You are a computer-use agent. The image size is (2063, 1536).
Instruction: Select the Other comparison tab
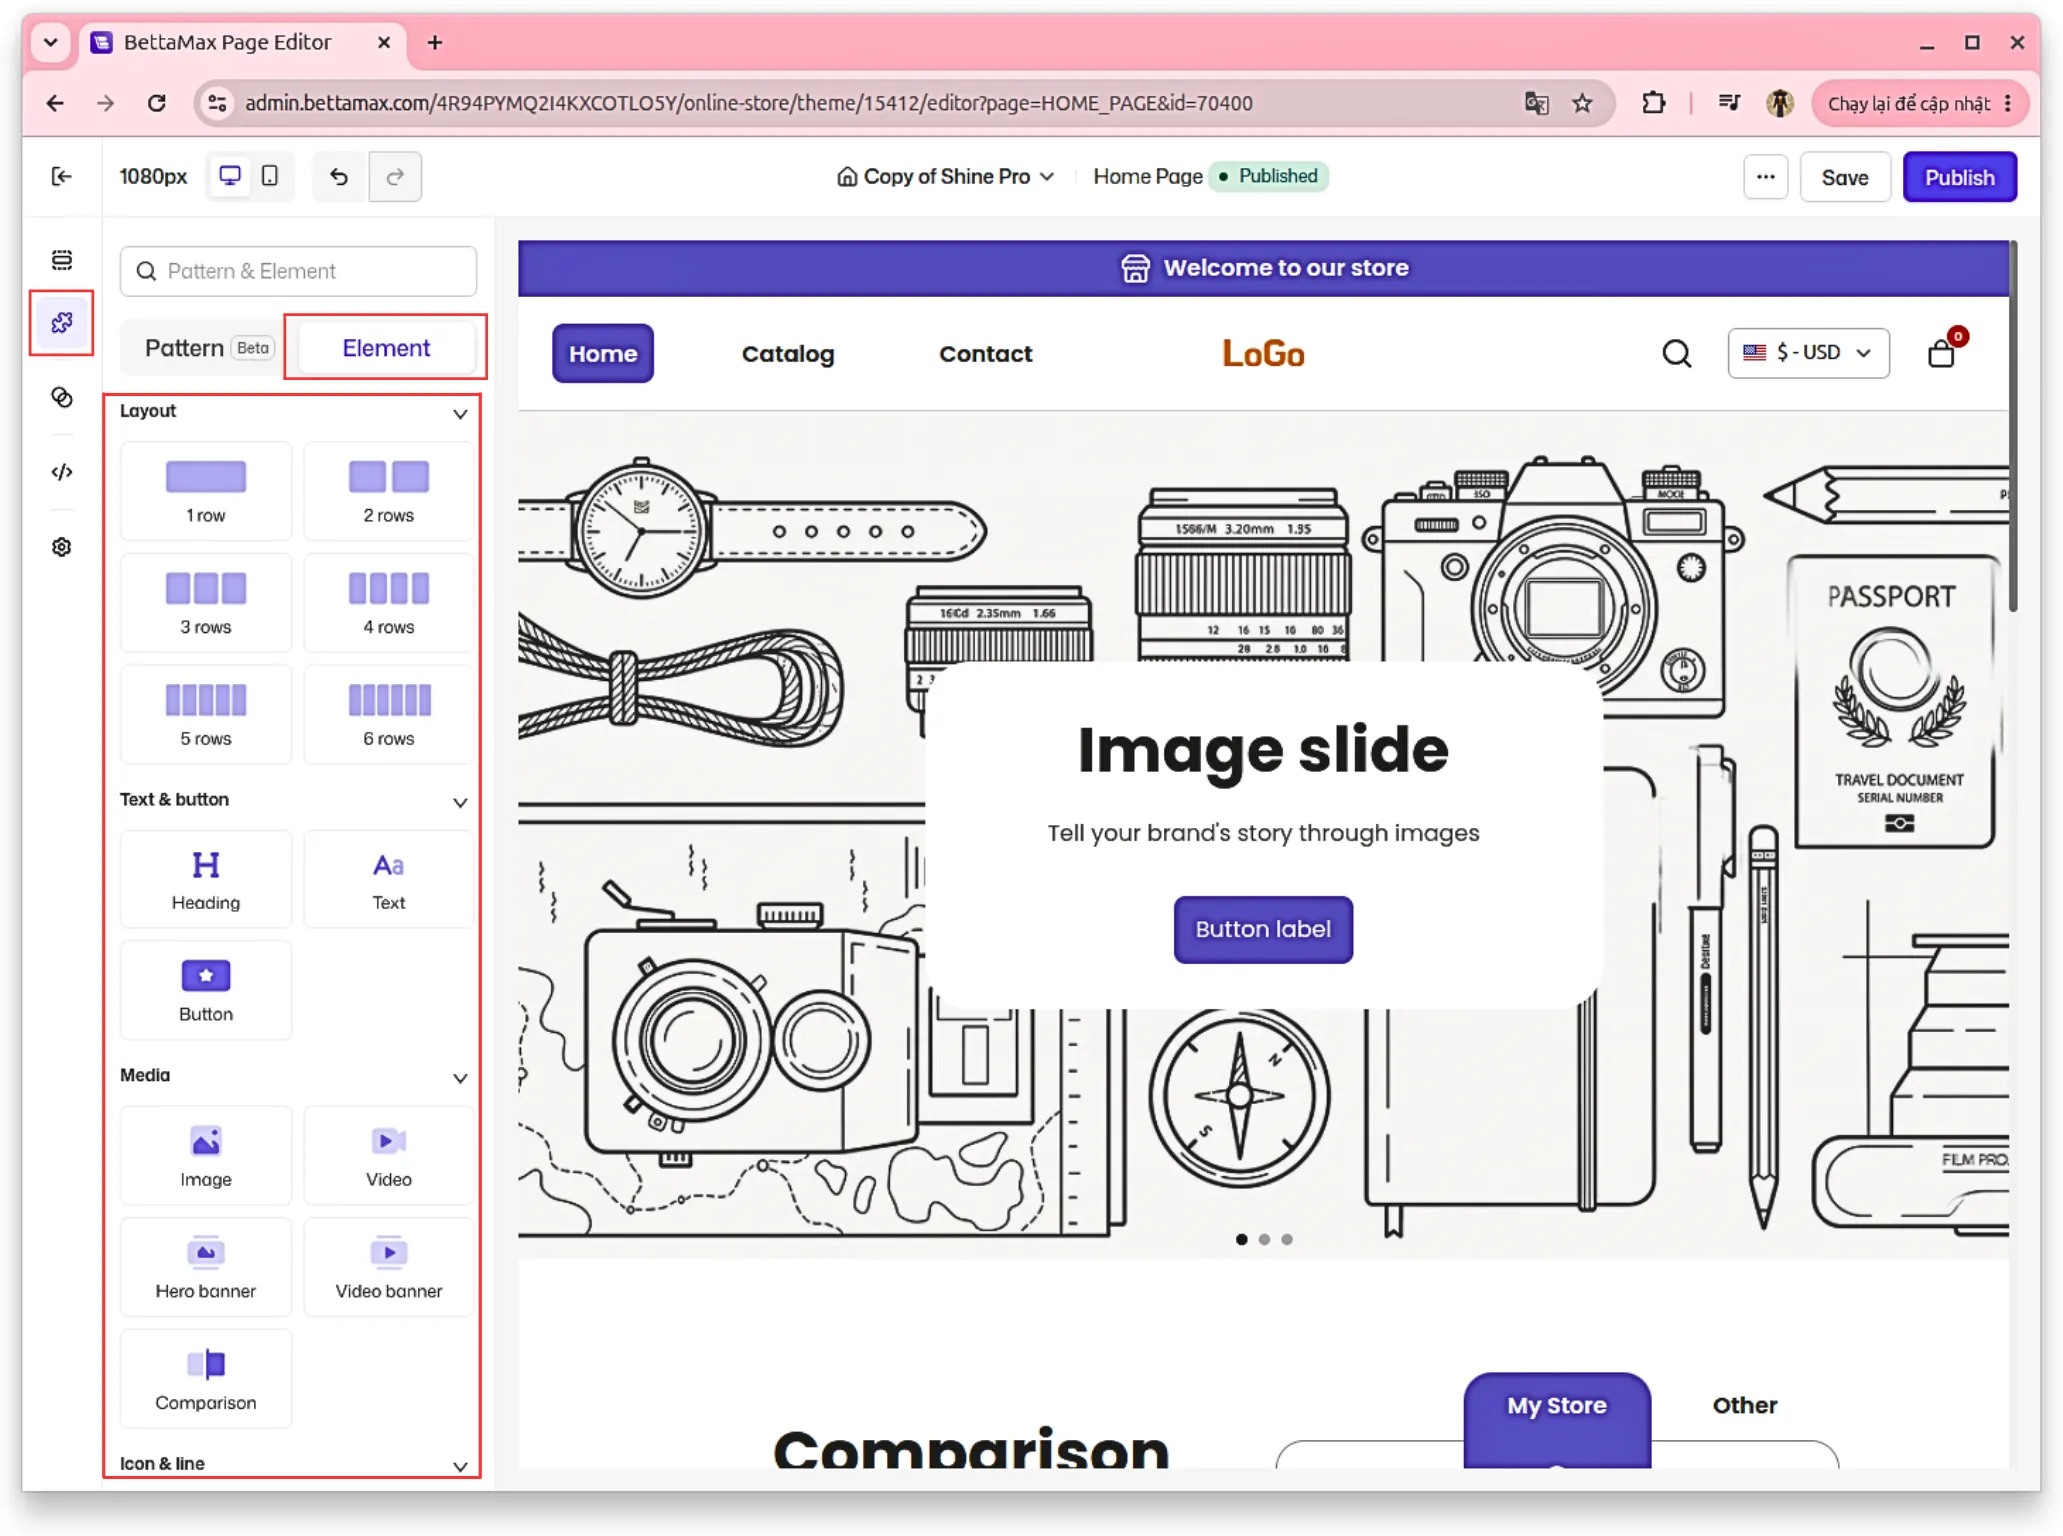(x=1744, y=1406)
